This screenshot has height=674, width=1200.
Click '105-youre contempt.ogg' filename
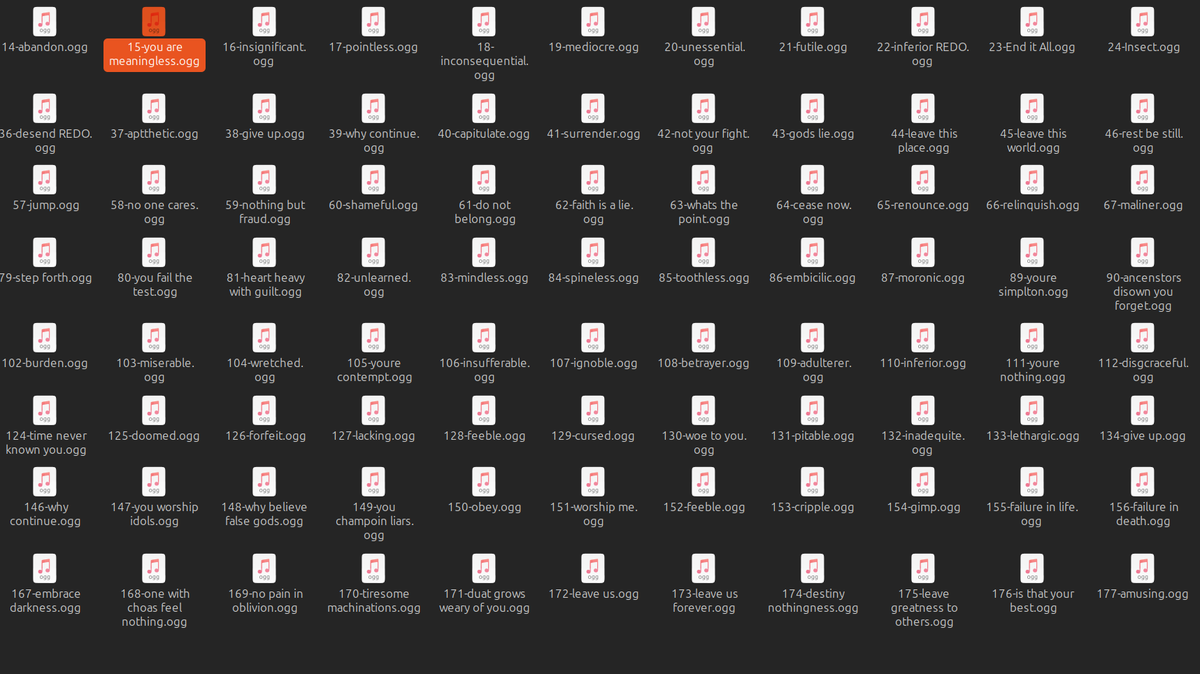374,370
